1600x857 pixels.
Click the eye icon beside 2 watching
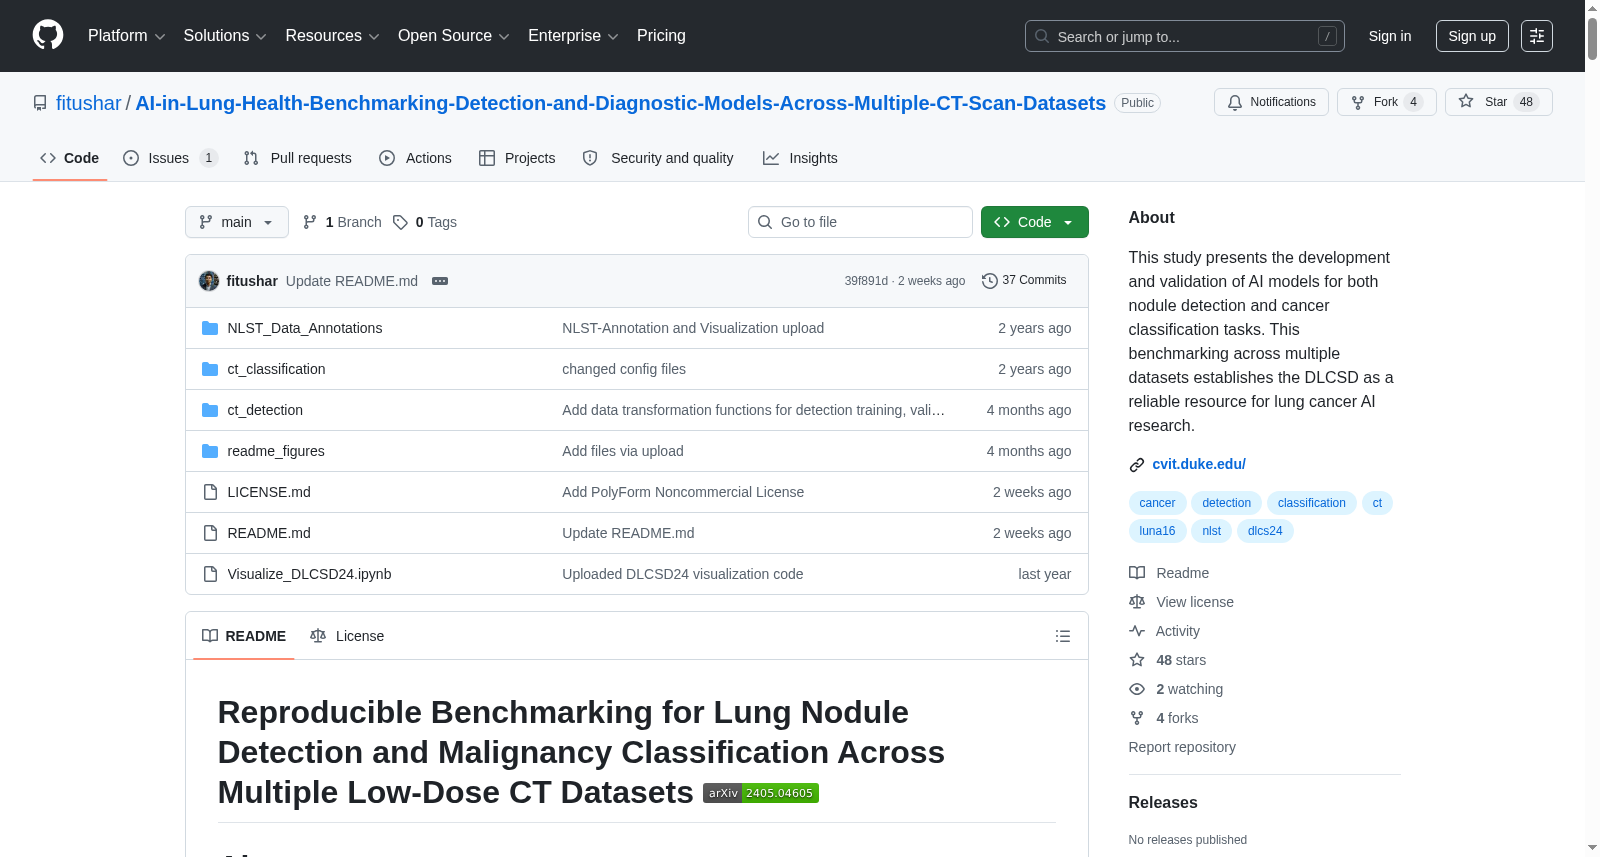pos(1137,689)
